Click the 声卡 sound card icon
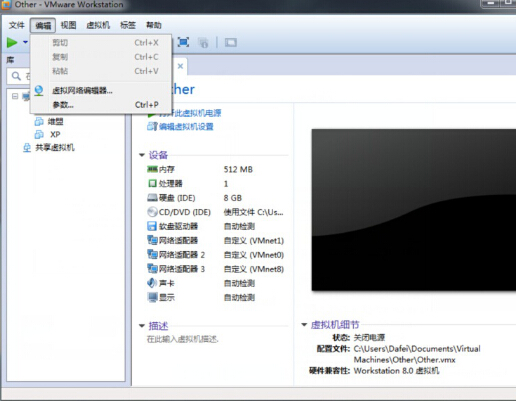This screenshot has height=401, width=516. tap(152, 283)
